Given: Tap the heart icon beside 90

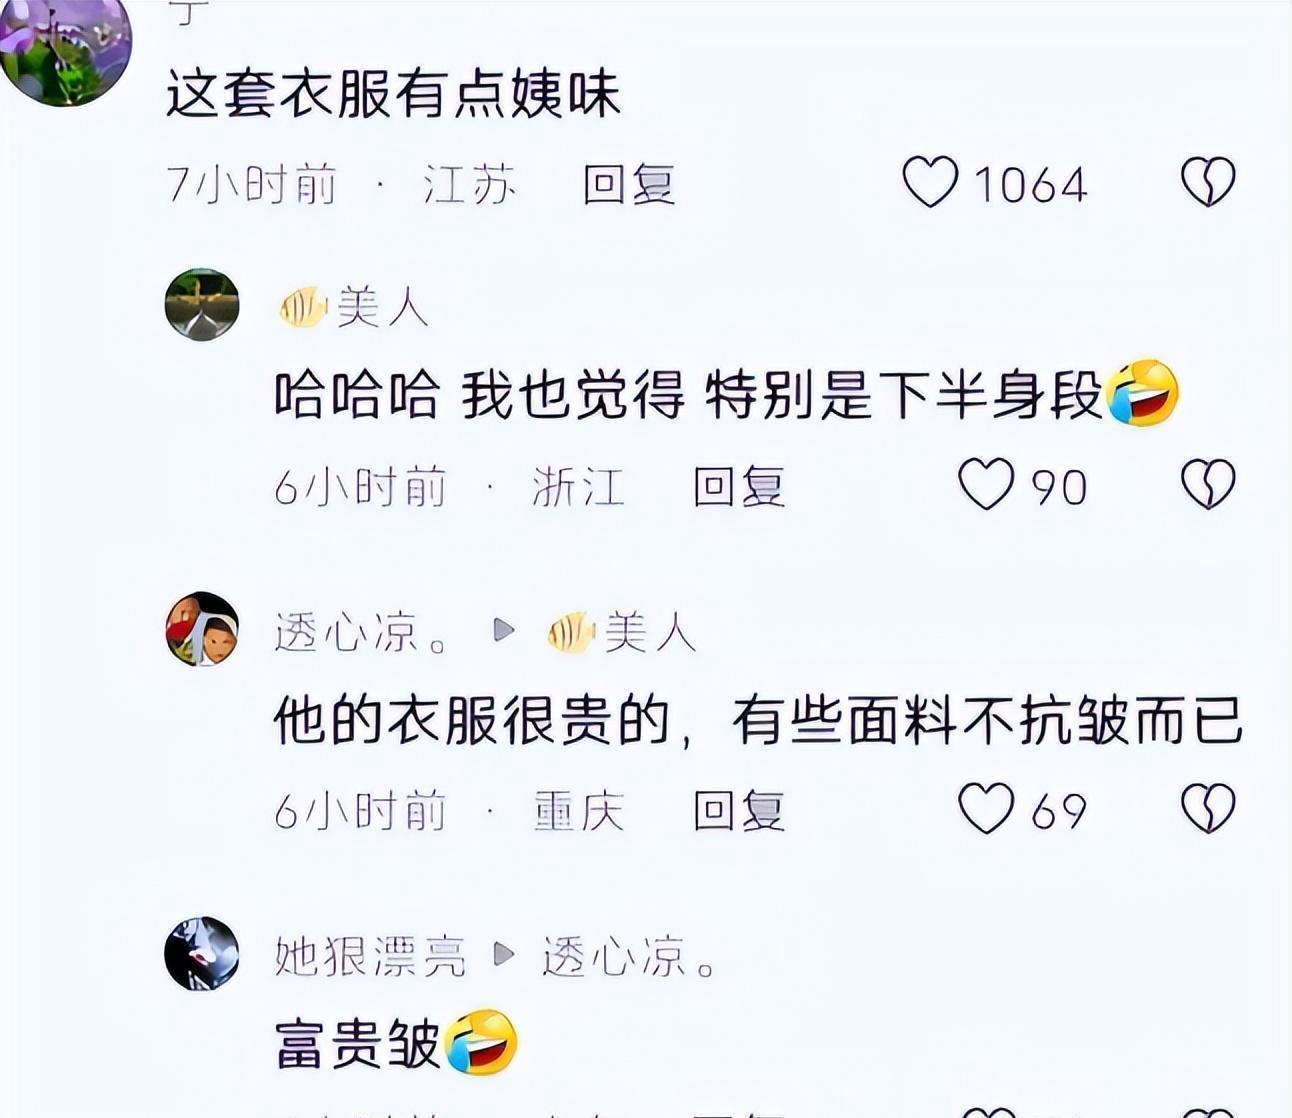Looking at the screenshot, I should 986,484.
